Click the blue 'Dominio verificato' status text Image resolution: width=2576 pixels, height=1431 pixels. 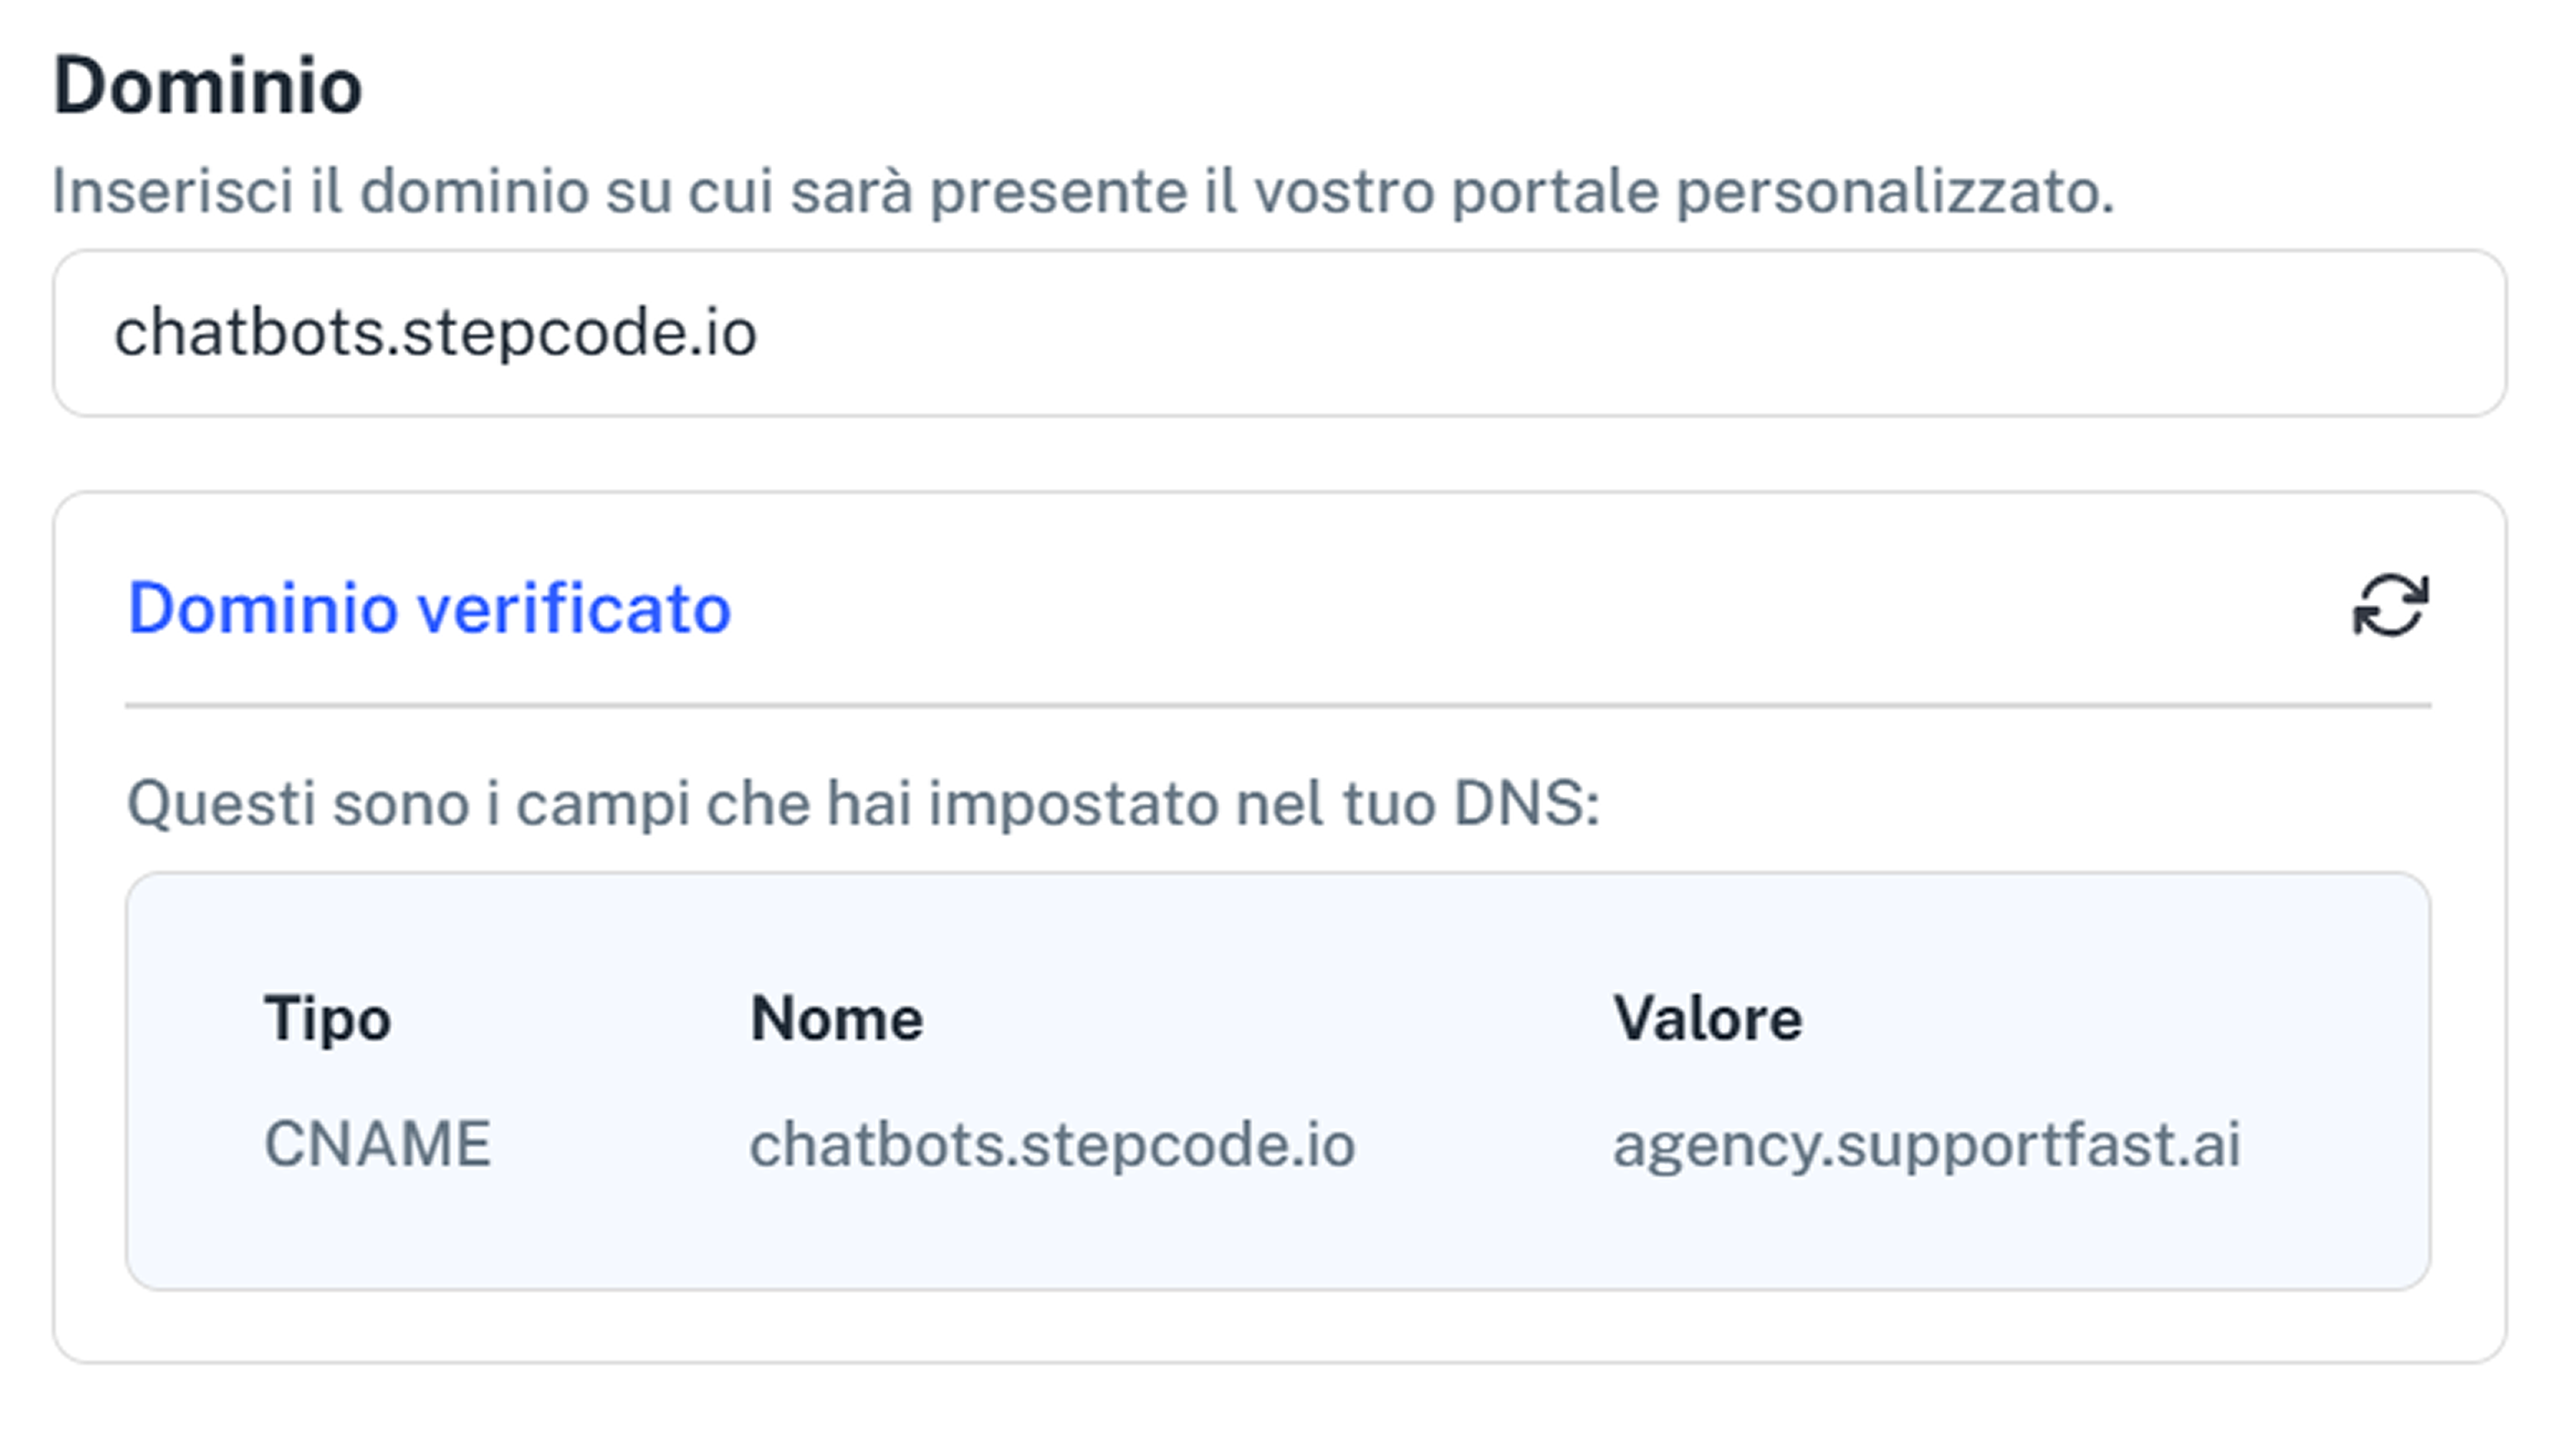[429, 608]
